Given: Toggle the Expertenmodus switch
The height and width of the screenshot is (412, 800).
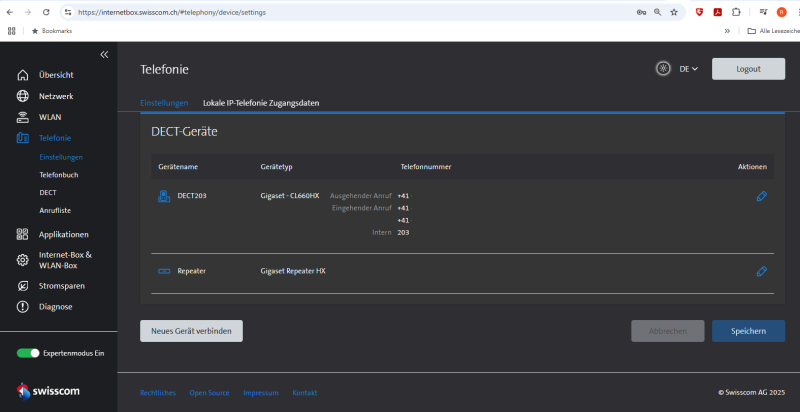Looking at the screenshot, I should tap(28, 353).
